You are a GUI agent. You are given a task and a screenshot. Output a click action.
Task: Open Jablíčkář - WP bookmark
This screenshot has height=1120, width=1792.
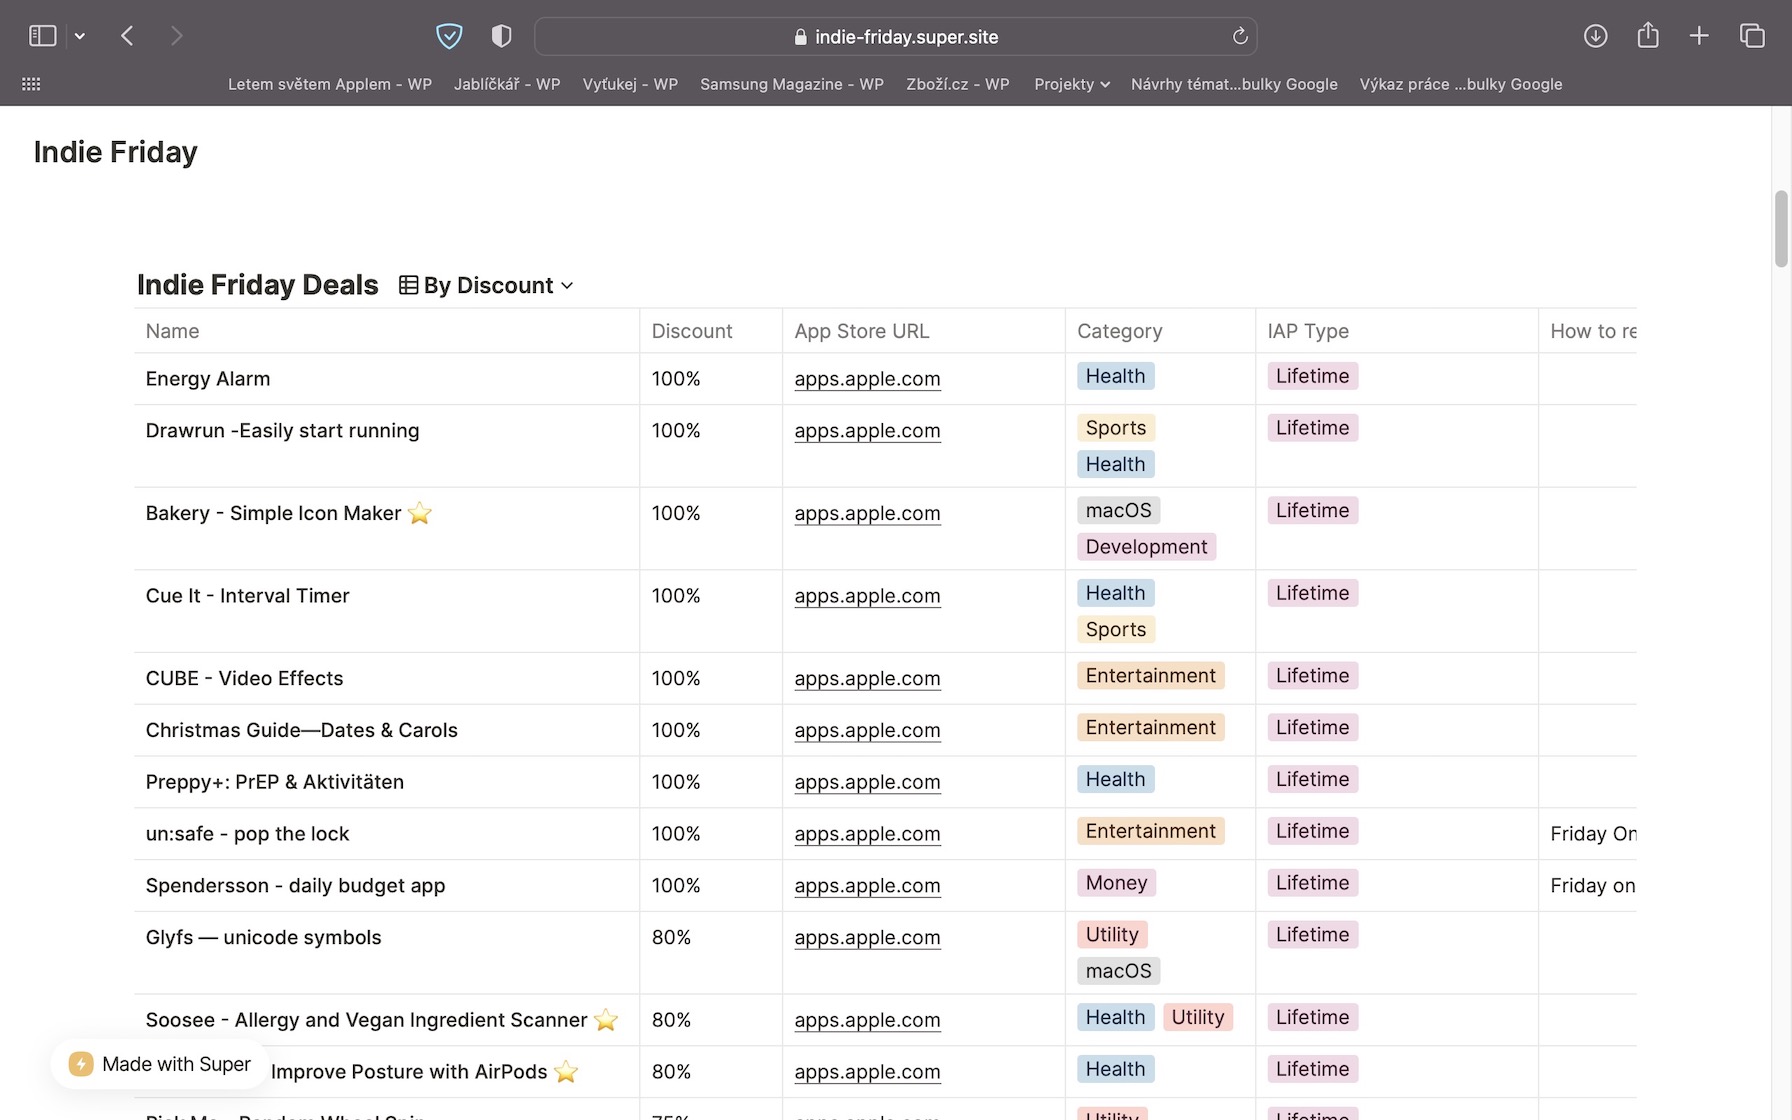[x=506, y=84]
